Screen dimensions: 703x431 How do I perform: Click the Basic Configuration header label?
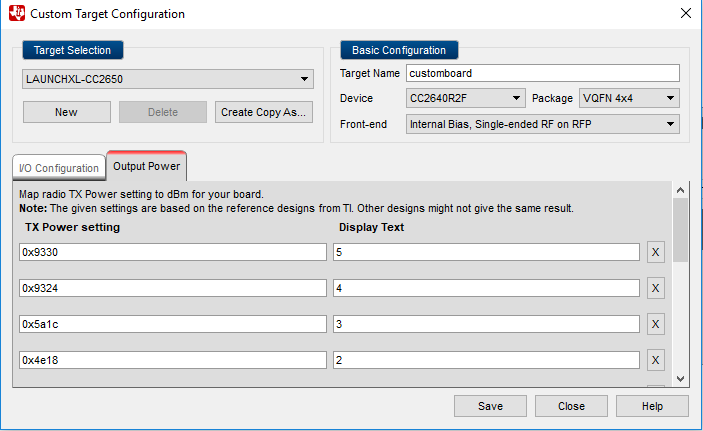(x=399, y=50)
